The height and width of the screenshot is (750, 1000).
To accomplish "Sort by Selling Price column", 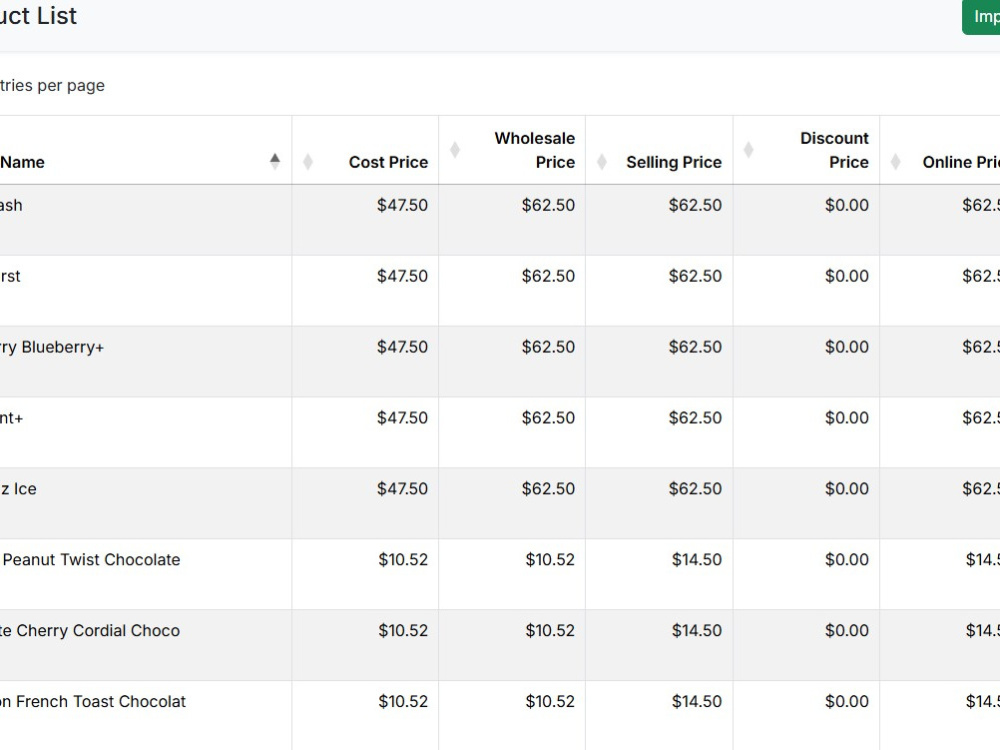I will tap(601, 162).
